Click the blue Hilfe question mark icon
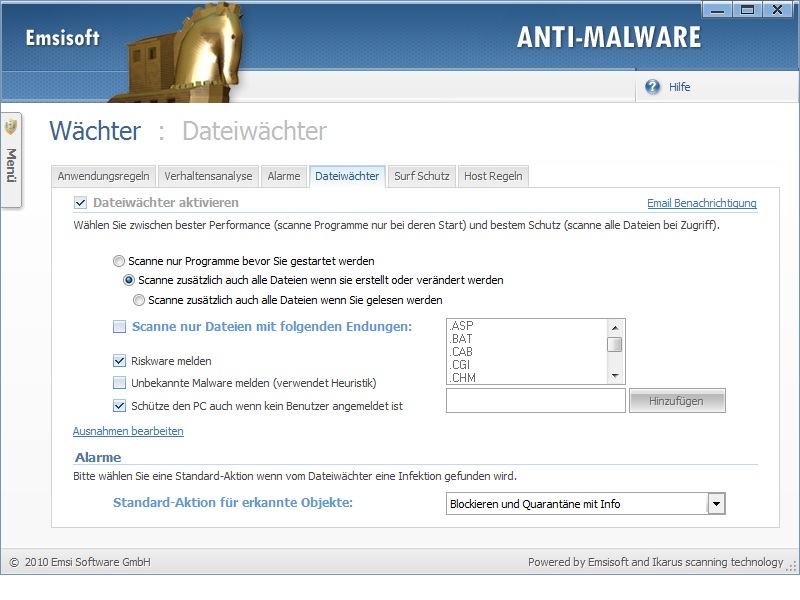 pyautogui.click(x=652, y=87)
